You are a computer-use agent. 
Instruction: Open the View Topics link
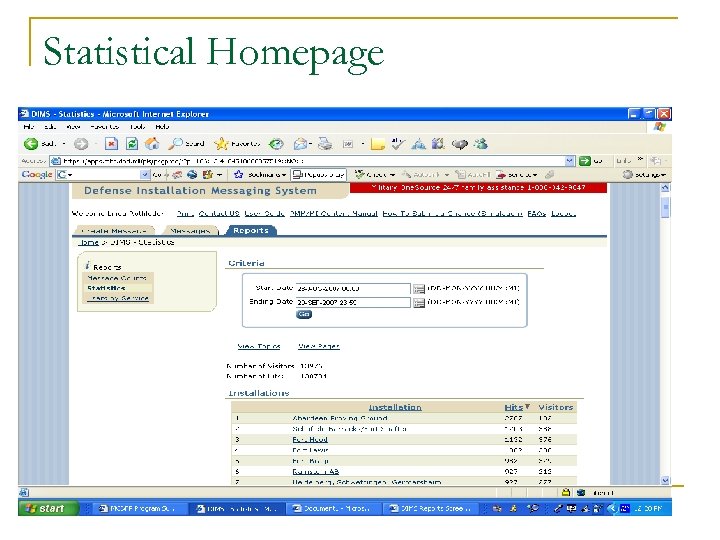pyautogui.click(x=259, y=346)
